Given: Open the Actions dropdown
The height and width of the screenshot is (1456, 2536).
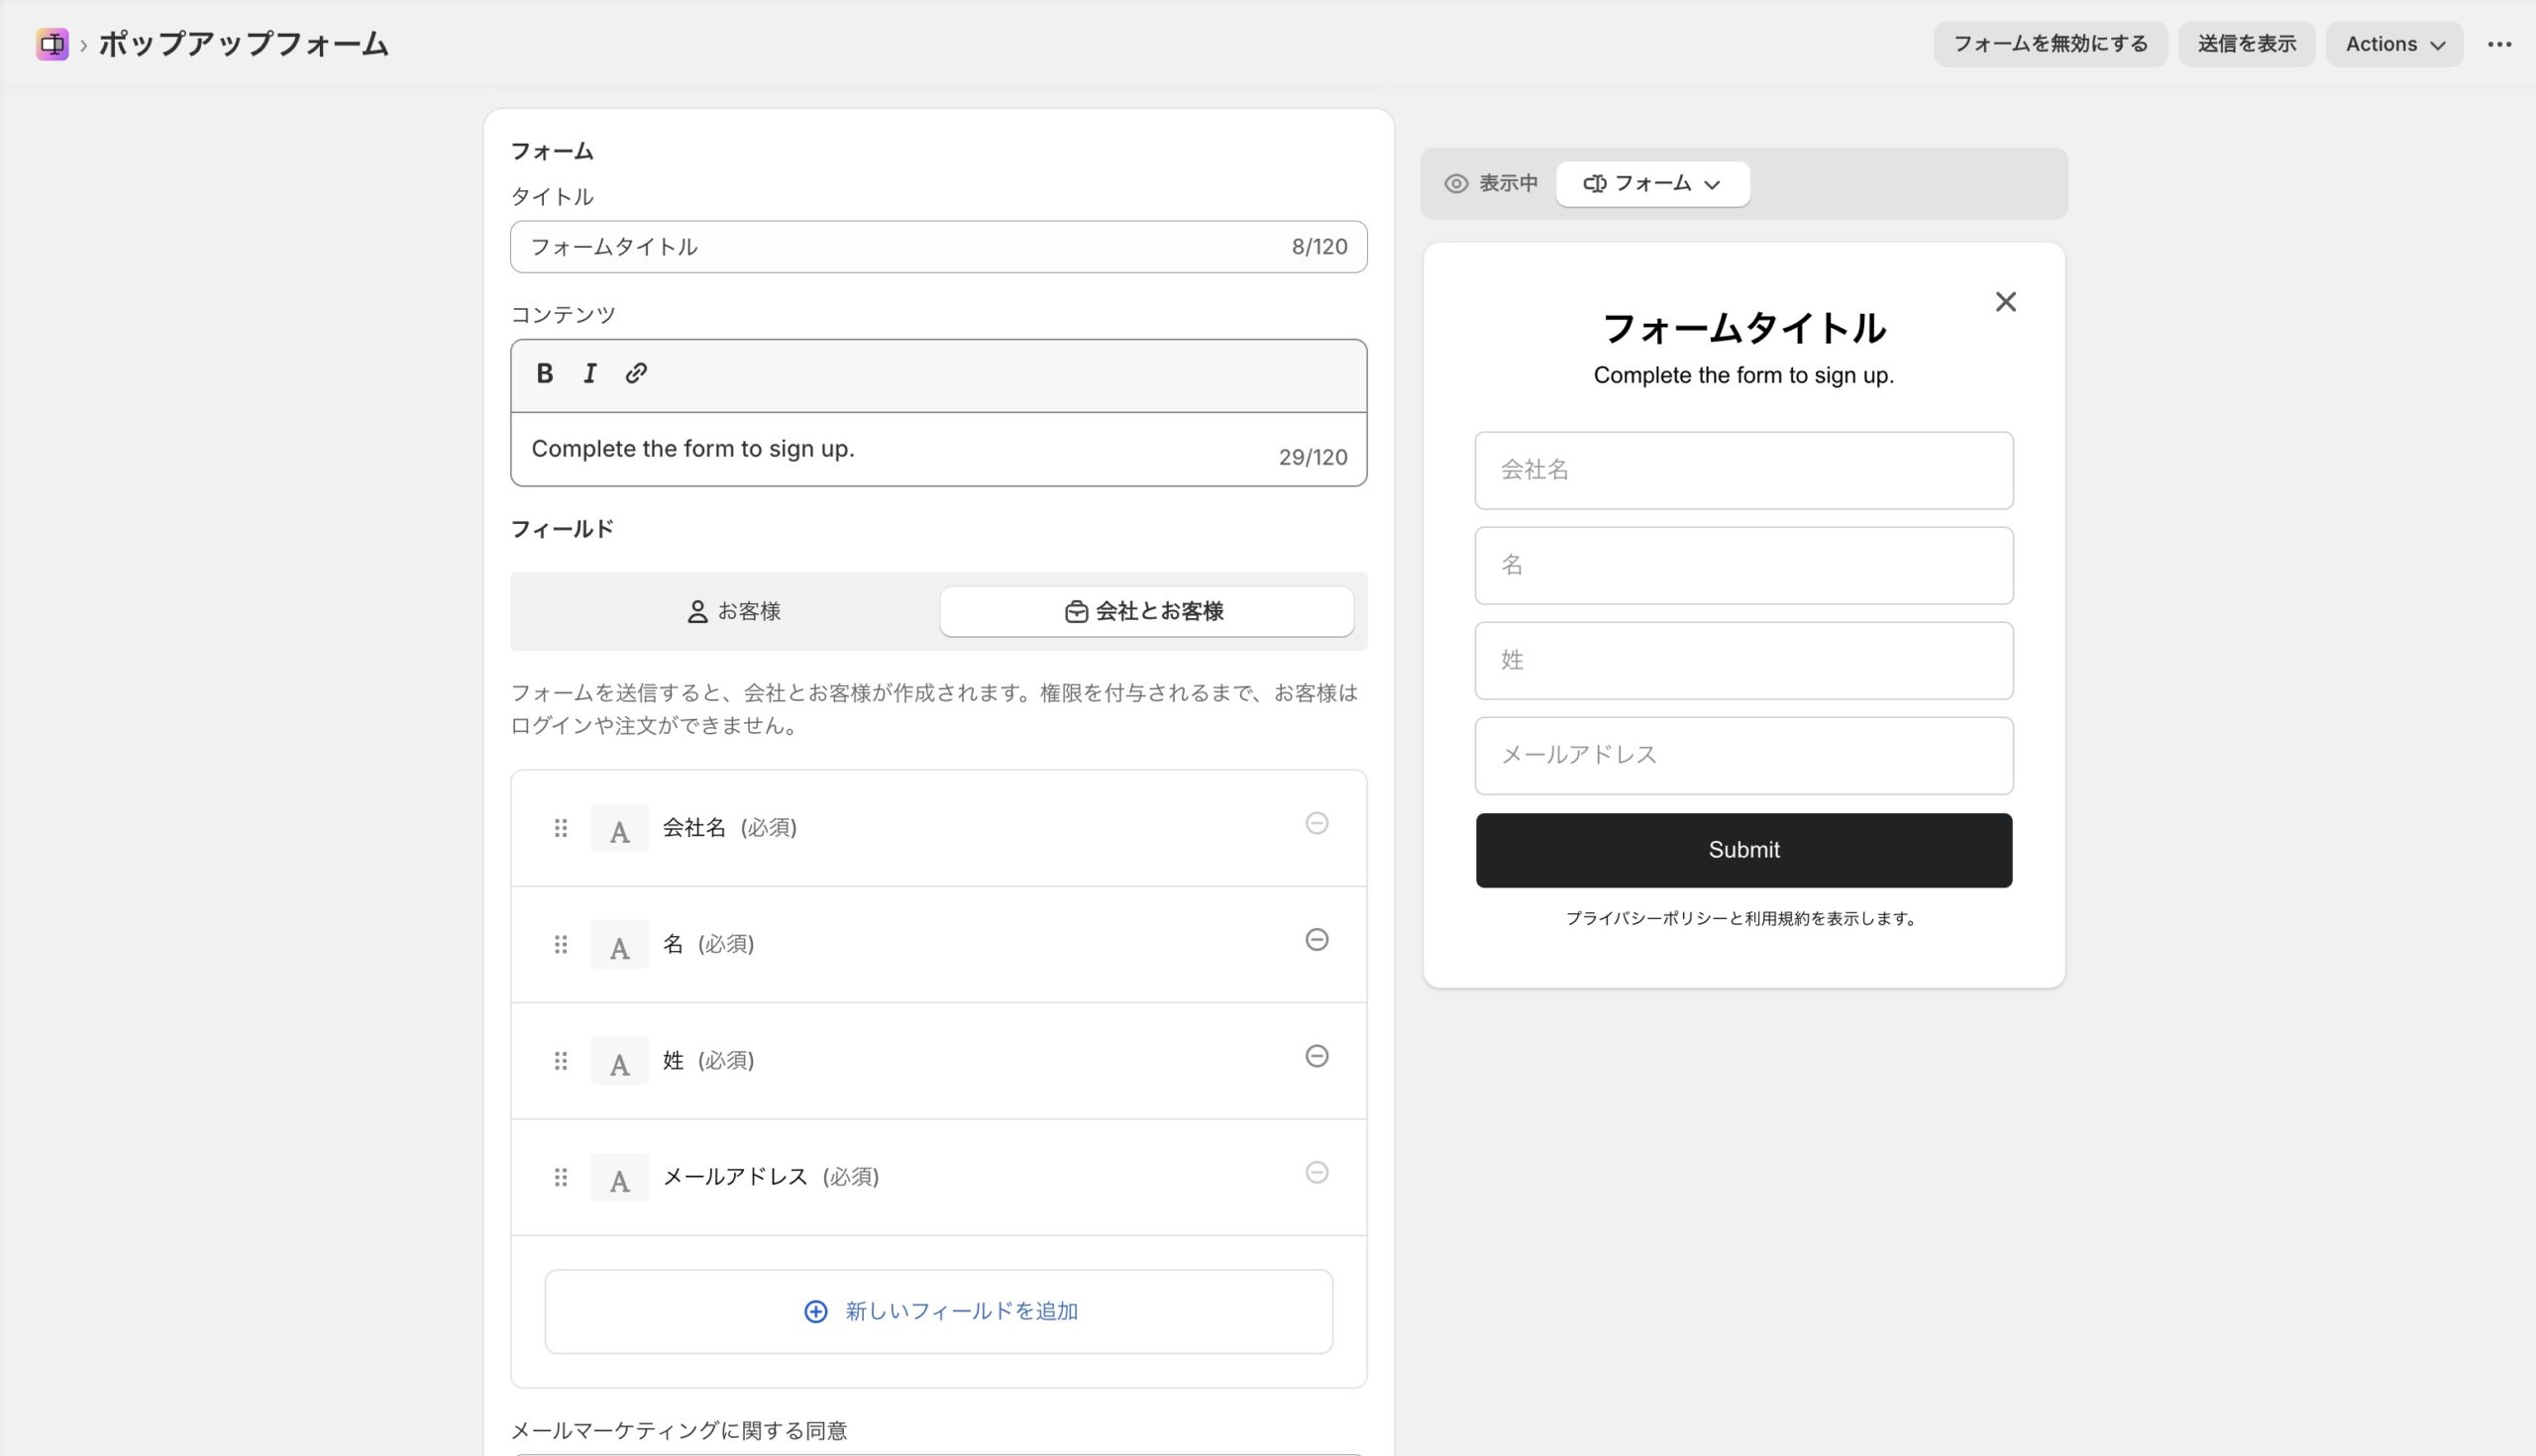Looking at the screenshot, I should click(x=2394, y=44).
